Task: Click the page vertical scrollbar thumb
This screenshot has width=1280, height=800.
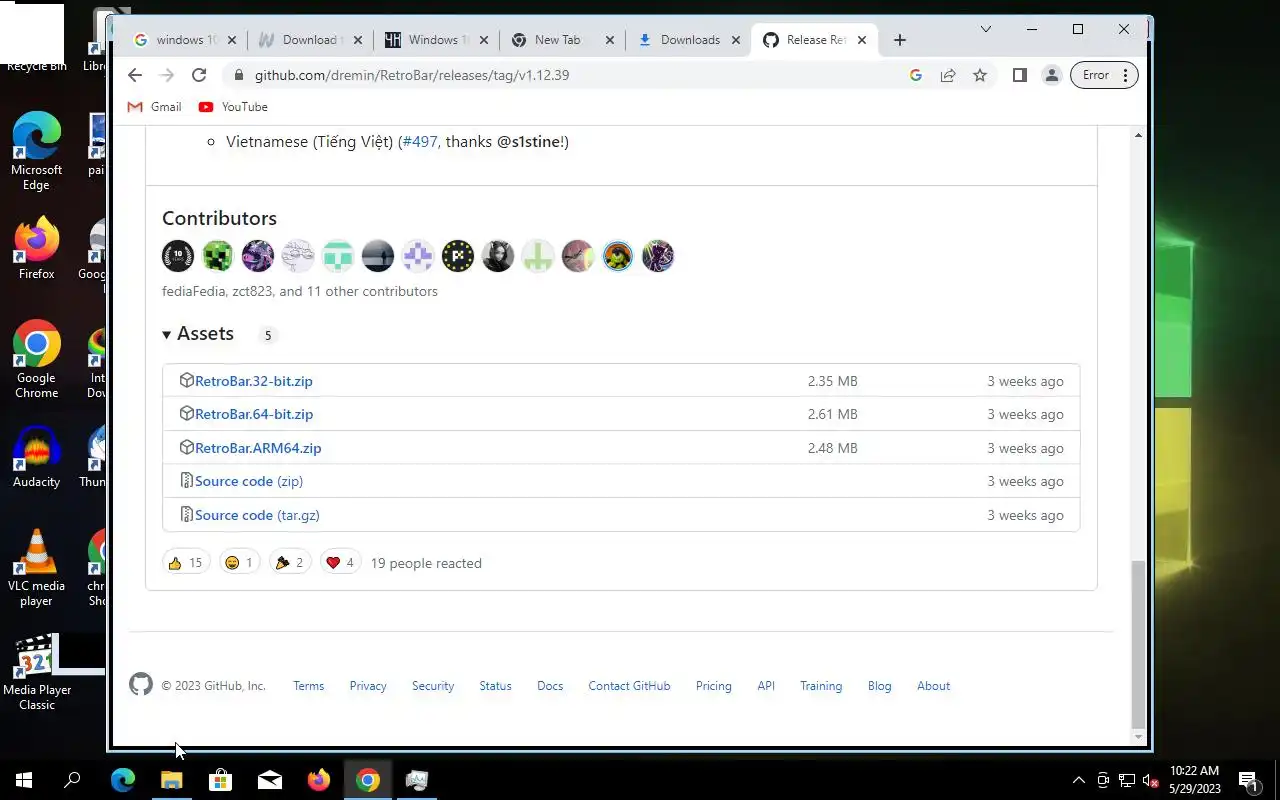Action: 1138,644
